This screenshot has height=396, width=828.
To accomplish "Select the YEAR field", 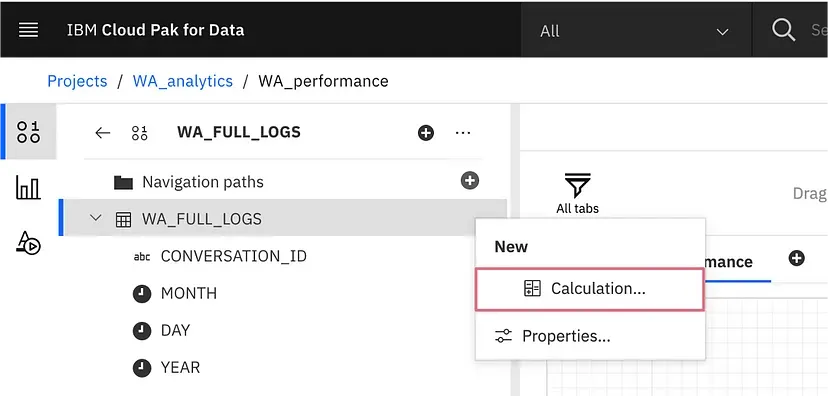I will tap(180, 367).
